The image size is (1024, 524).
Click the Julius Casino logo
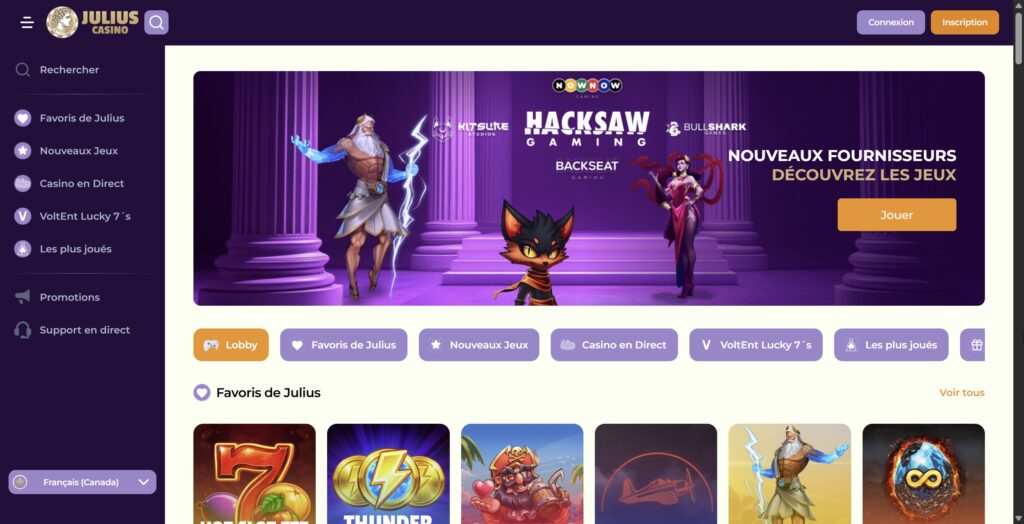pyautogui.click(x=92, y=22)
